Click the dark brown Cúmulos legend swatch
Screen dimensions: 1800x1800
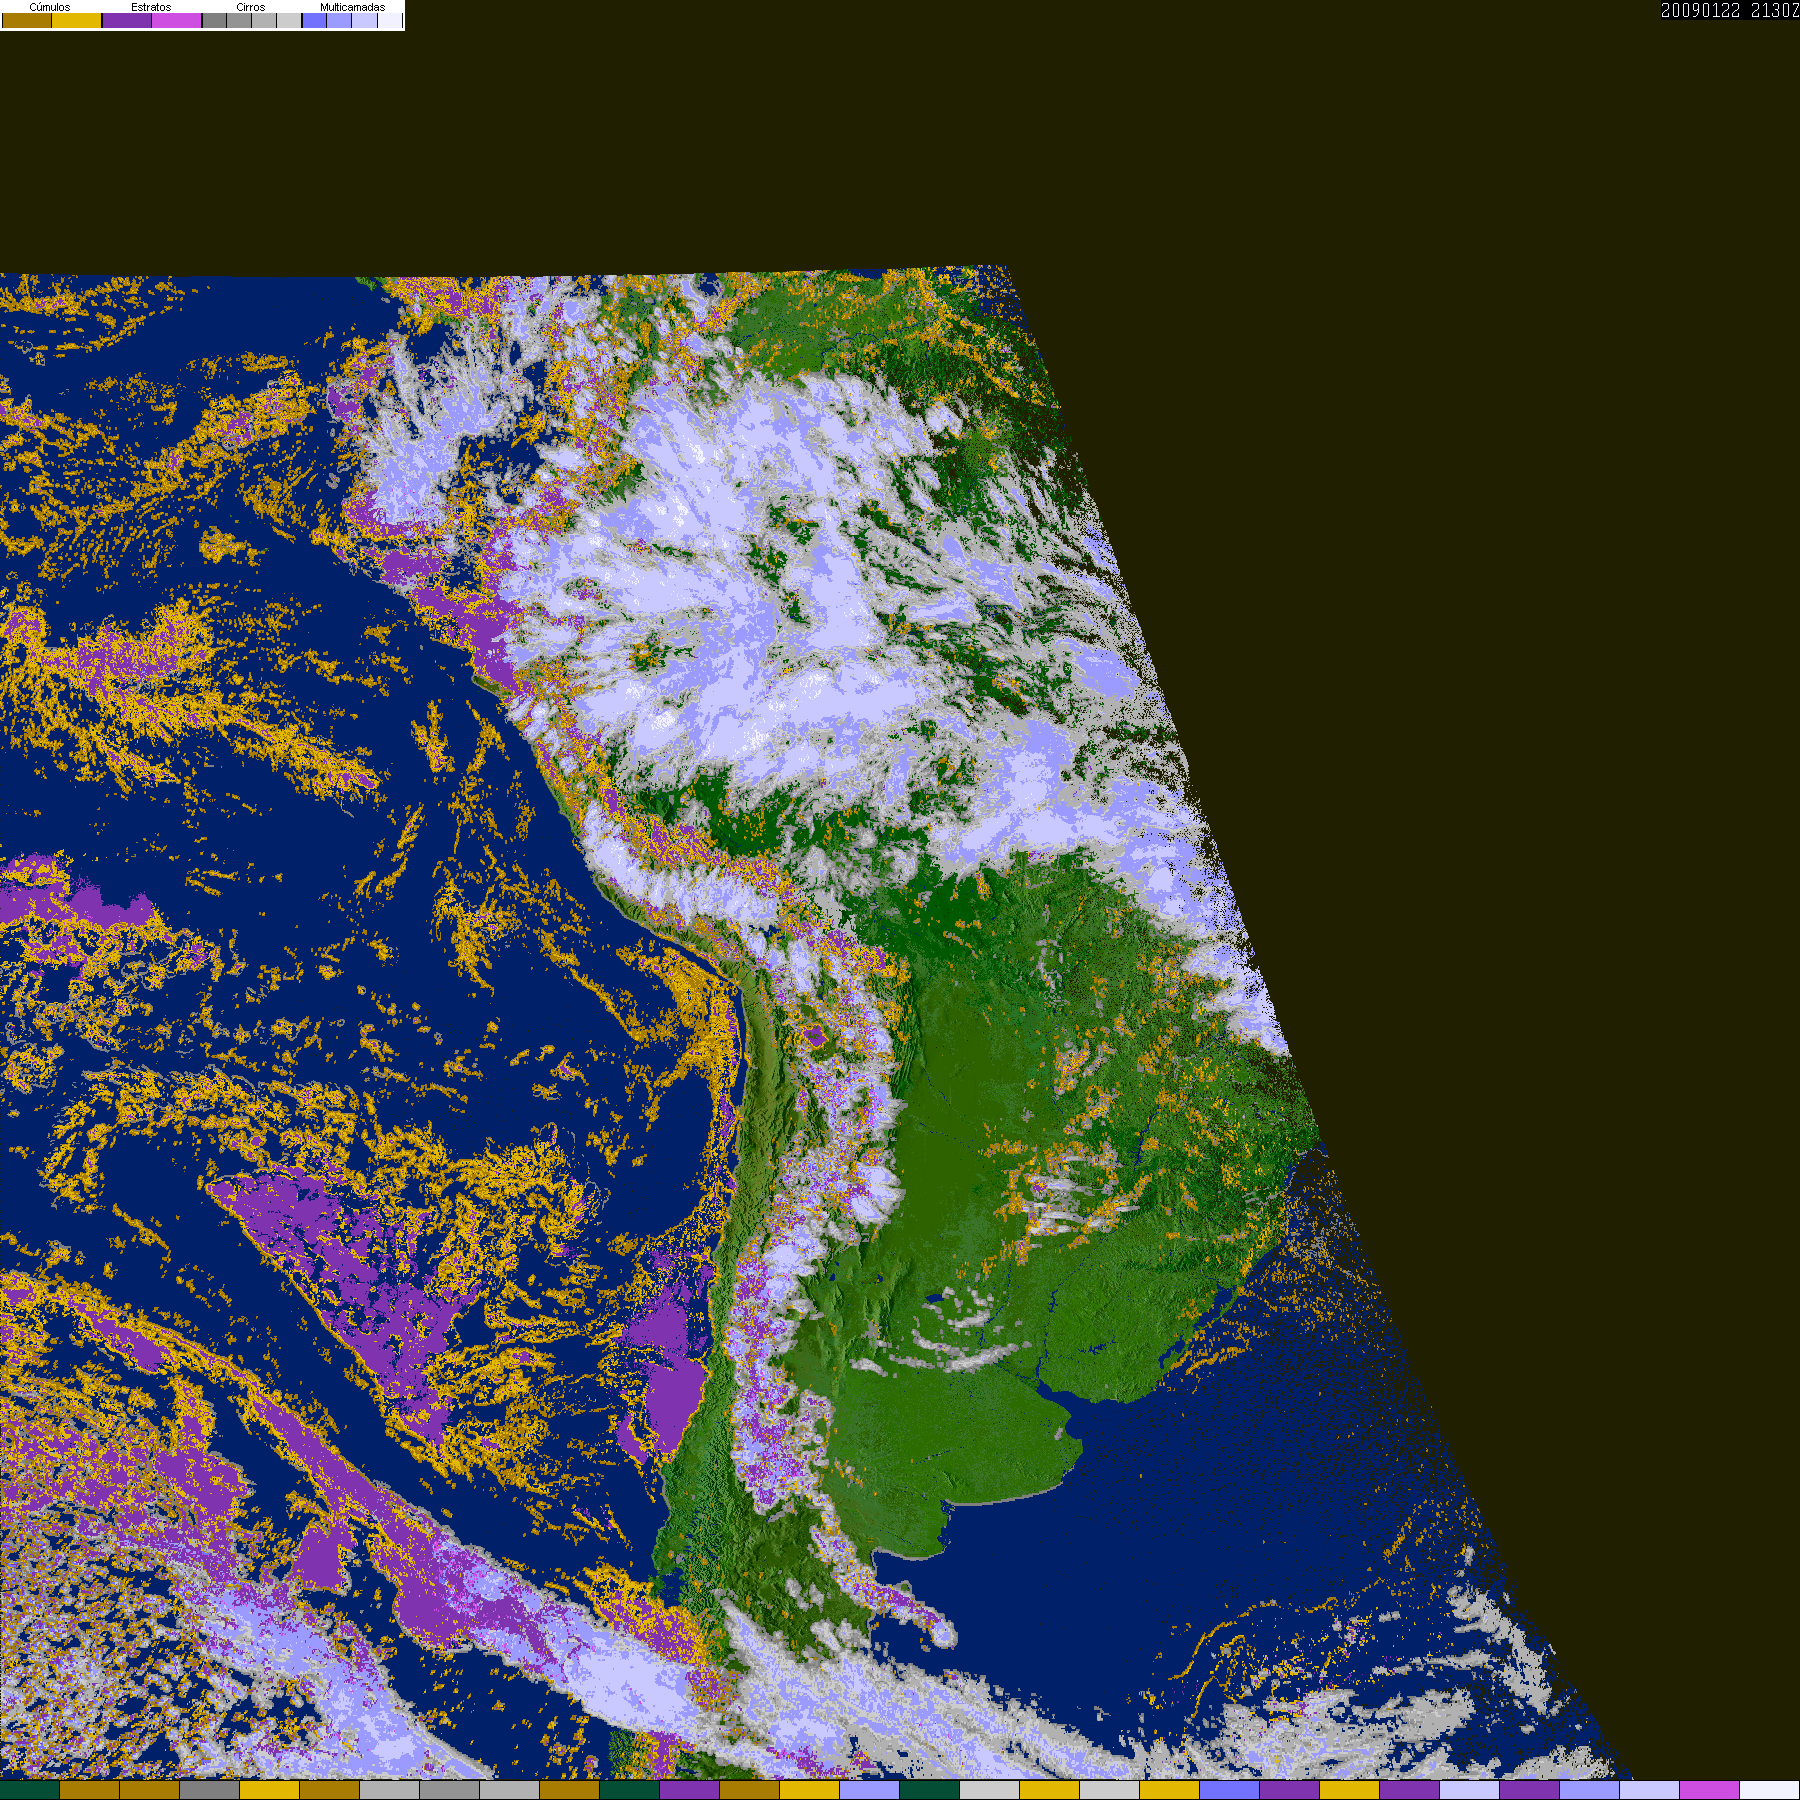27,20
